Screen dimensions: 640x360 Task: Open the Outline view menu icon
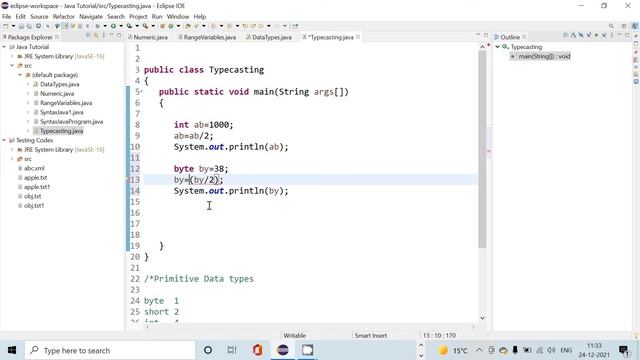(x=611, y=36)
